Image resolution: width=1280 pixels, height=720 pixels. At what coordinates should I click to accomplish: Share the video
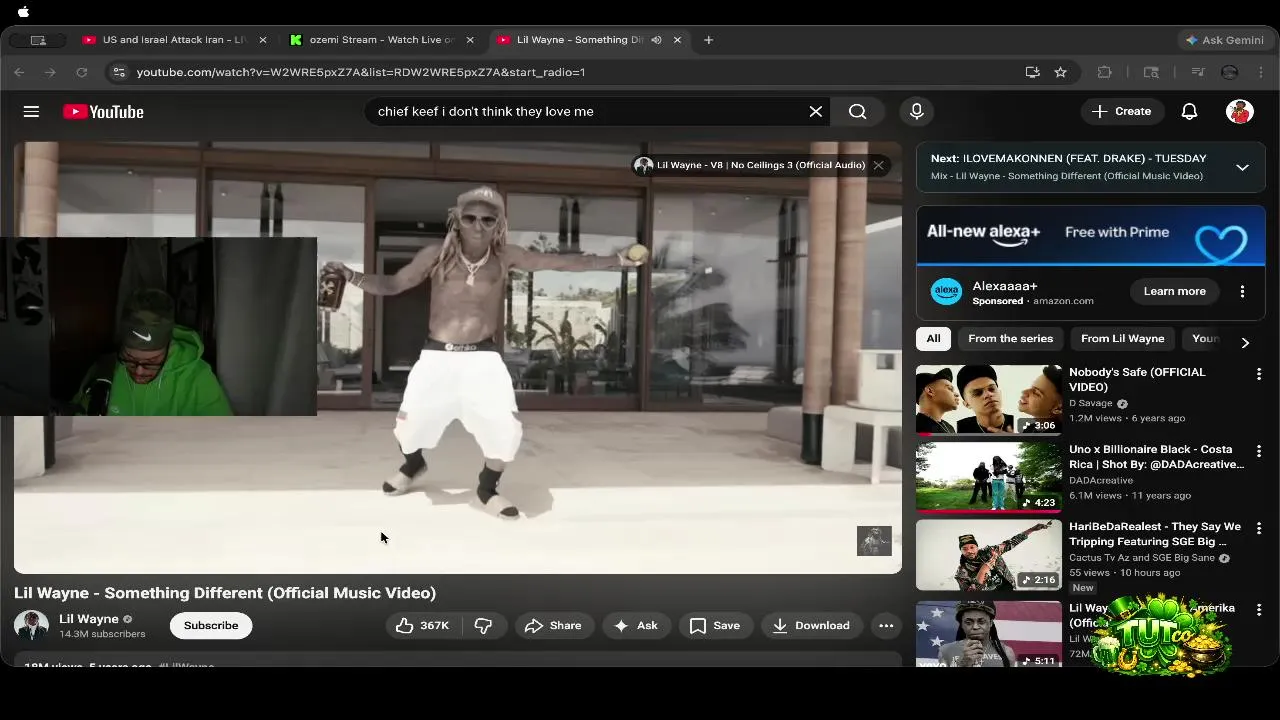553,625
